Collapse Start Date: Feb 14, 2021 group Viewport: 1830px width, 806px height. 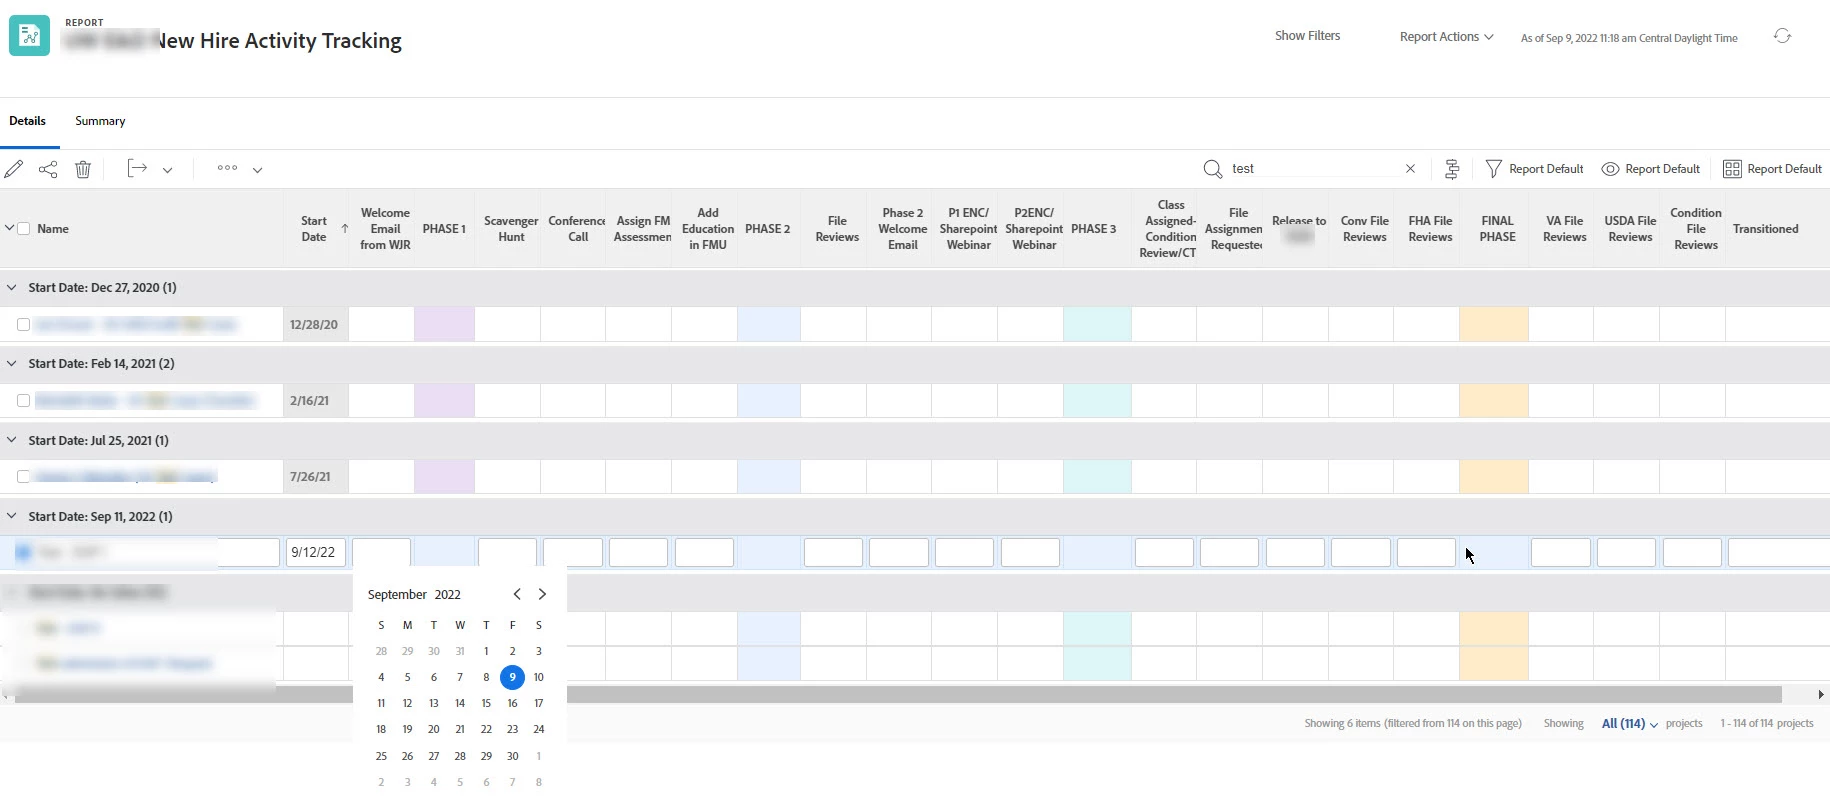click(x=12, y=363)
